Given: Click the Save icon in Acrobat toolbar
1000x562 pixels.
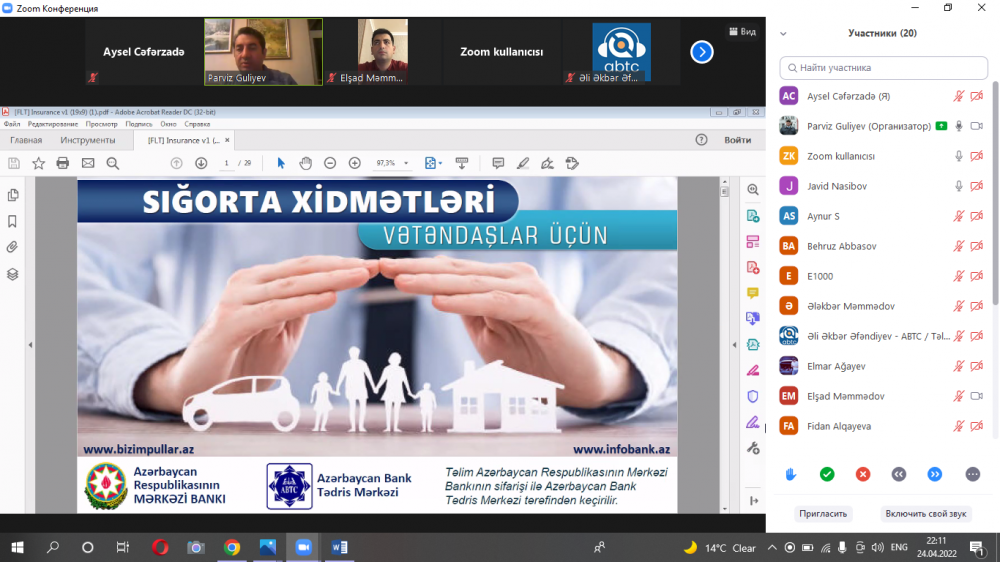Looking at the screenshot, I should [x=13, y=163].
